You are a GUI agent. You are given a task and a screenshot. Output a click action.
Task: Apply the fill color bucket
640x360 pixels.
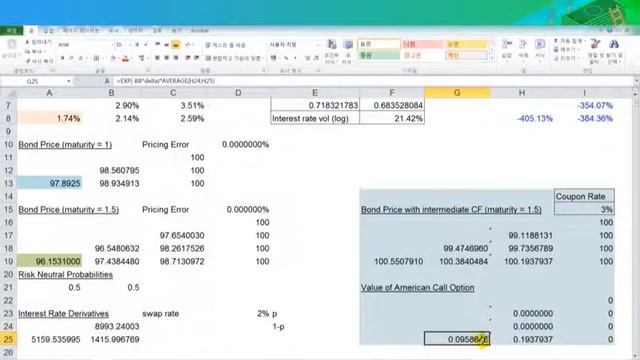[114, 59]
